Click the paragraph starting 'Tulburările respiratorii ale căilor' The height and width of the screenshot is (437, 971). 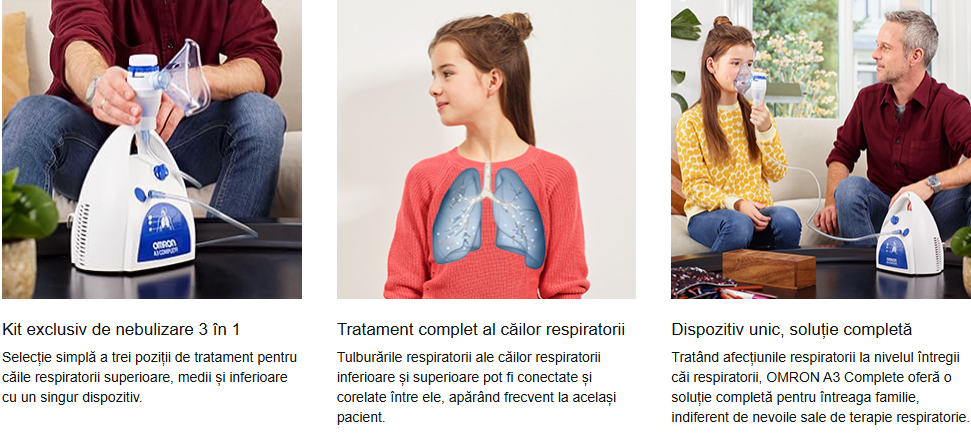click(x=477, y=387)
